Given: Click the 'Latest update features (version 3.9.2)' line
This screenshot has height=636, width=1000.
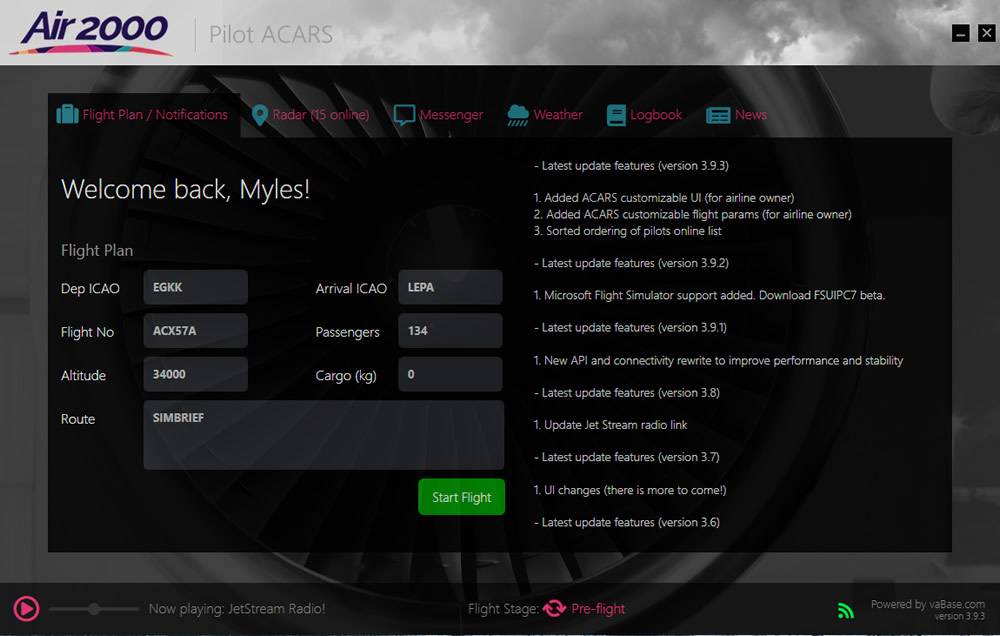Looking at the screenshot, I should (631, 263).
